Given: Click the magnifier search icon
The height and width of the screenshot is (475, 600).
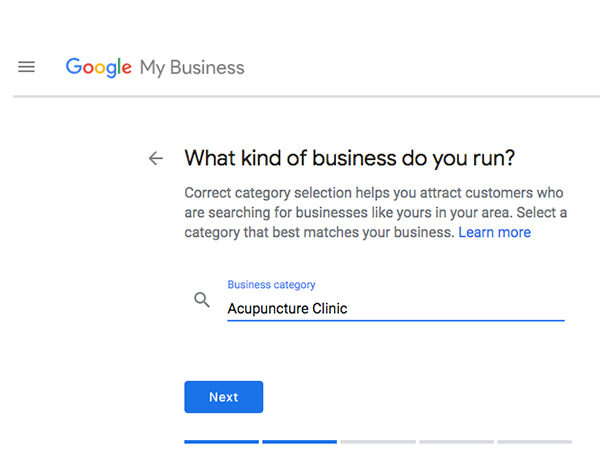Looking at the screenshot, I should 202,300.
